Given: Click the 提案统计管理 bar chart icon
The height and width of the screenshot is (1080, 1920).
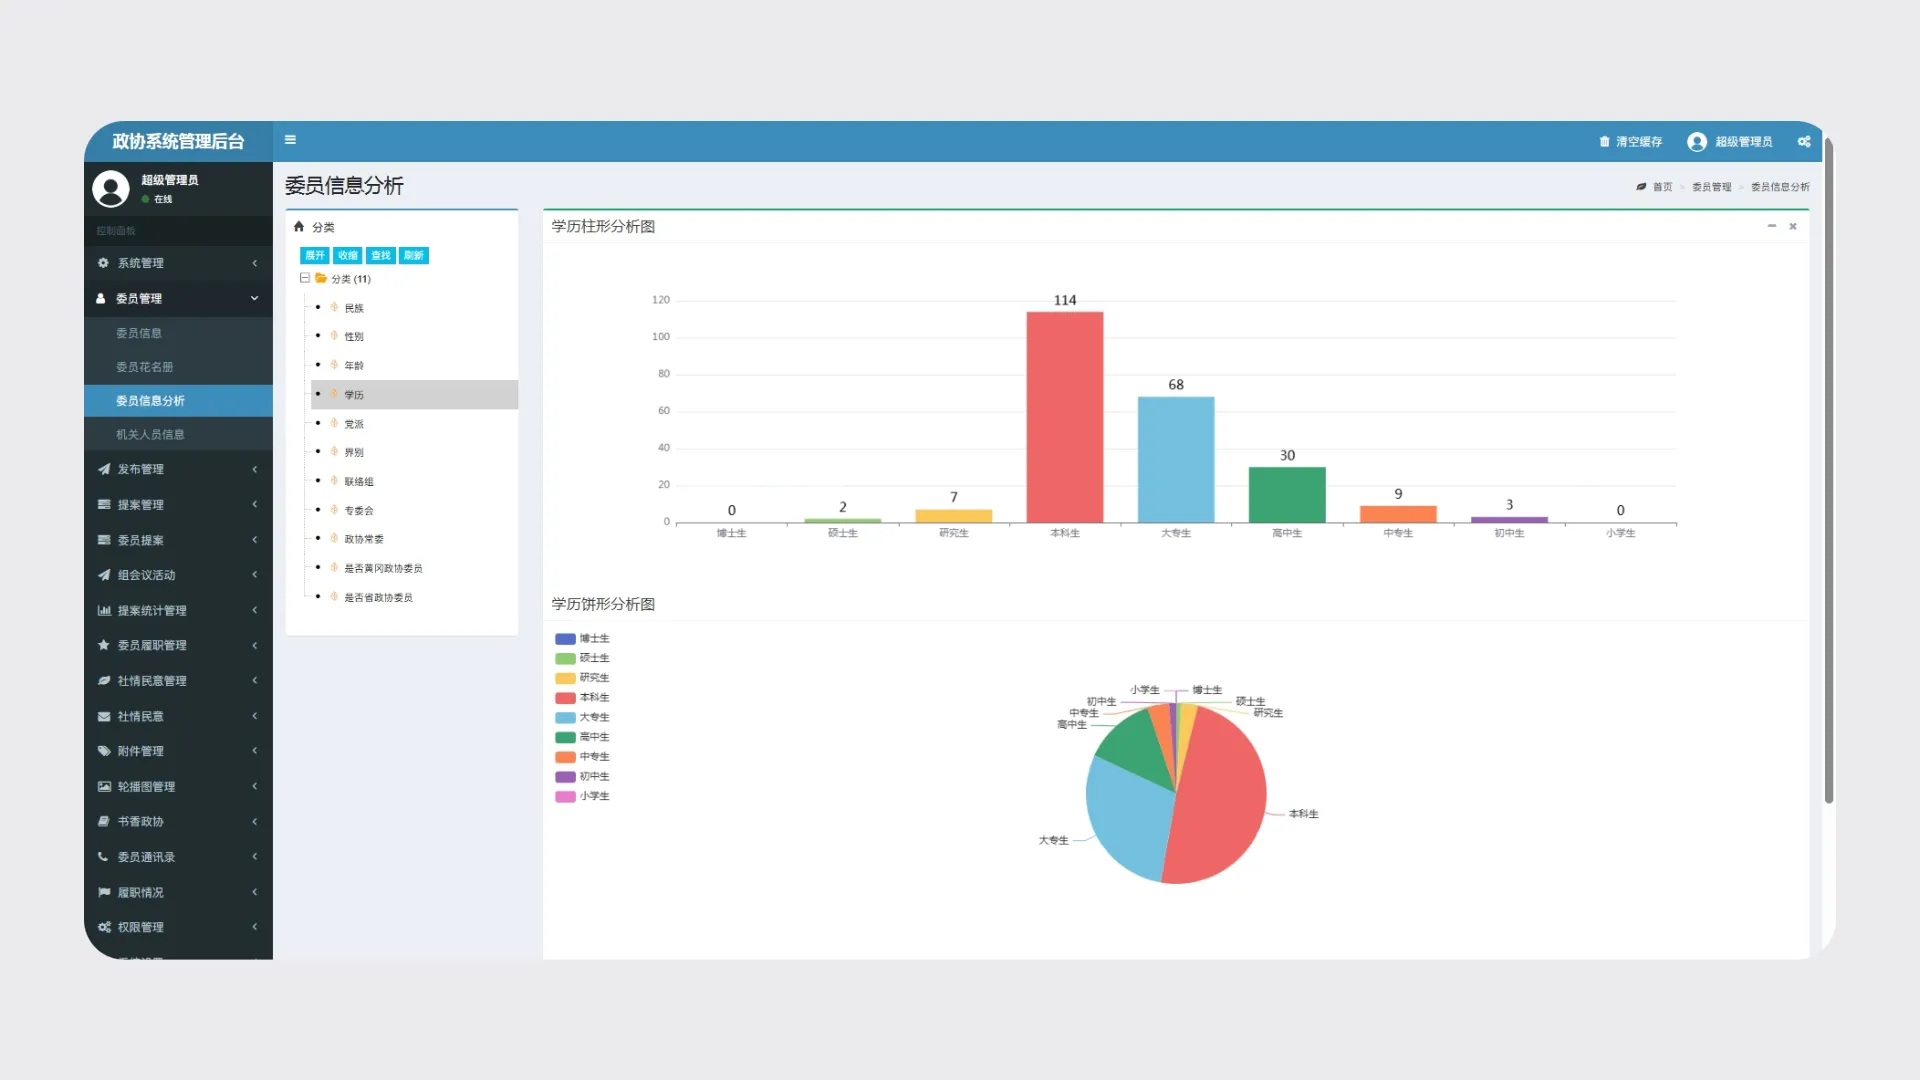Looking at the screenshot, I should [x=104, y=610].
